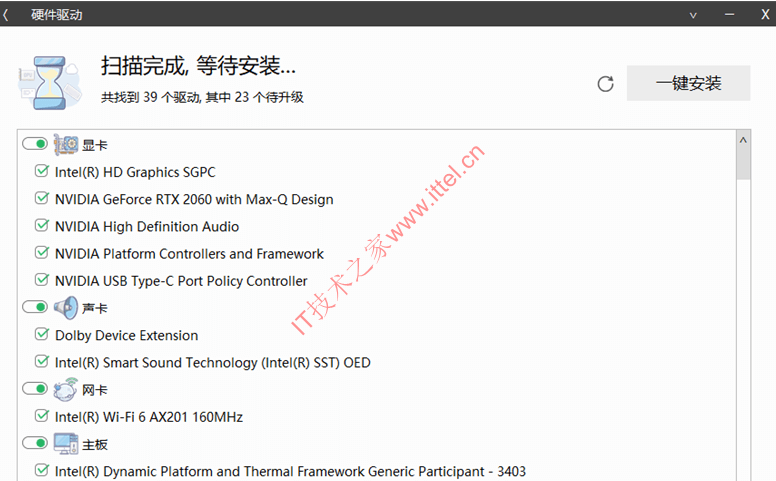Screen dimensions: 776x481
Task: Select NVIDIA High Definition Audio text
Action: (x=147, y=227)
